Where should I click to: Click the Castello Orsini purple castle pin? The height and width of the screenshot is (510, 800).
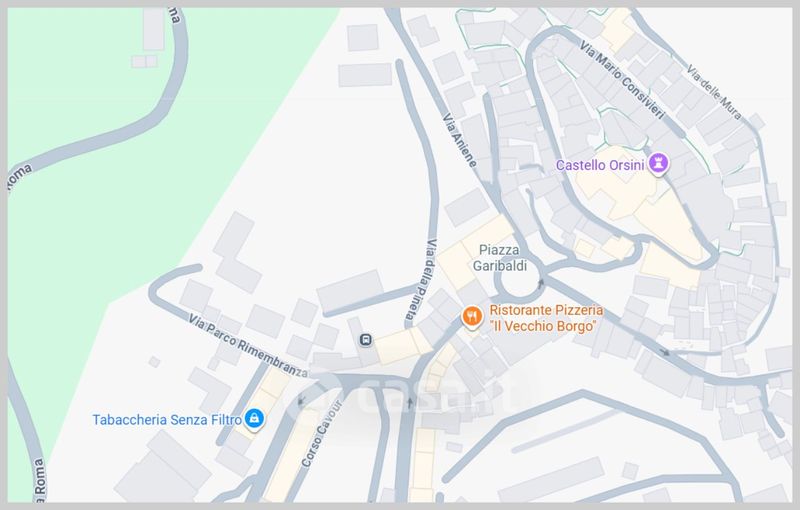(658, 164)
